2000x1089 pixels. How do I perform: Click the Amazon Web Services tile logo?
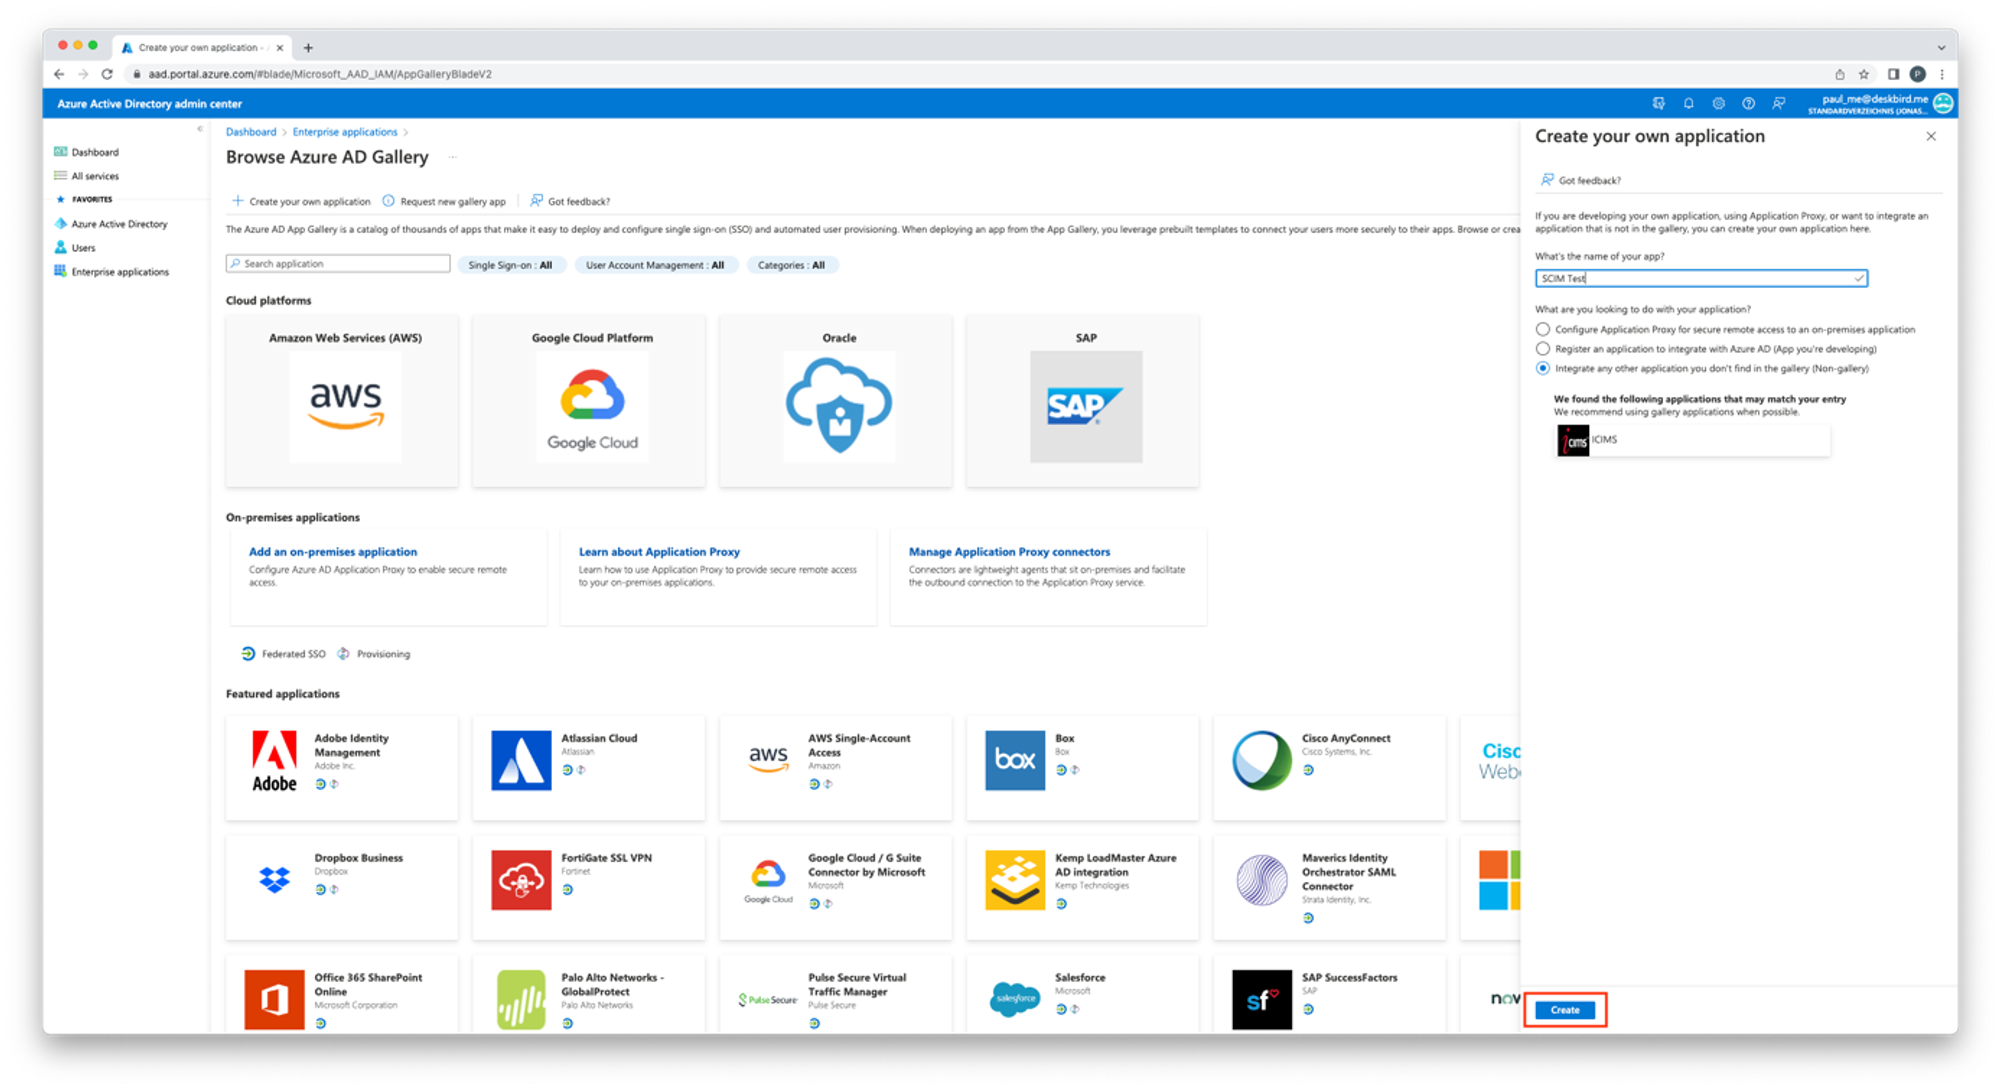tap(345, 406)
